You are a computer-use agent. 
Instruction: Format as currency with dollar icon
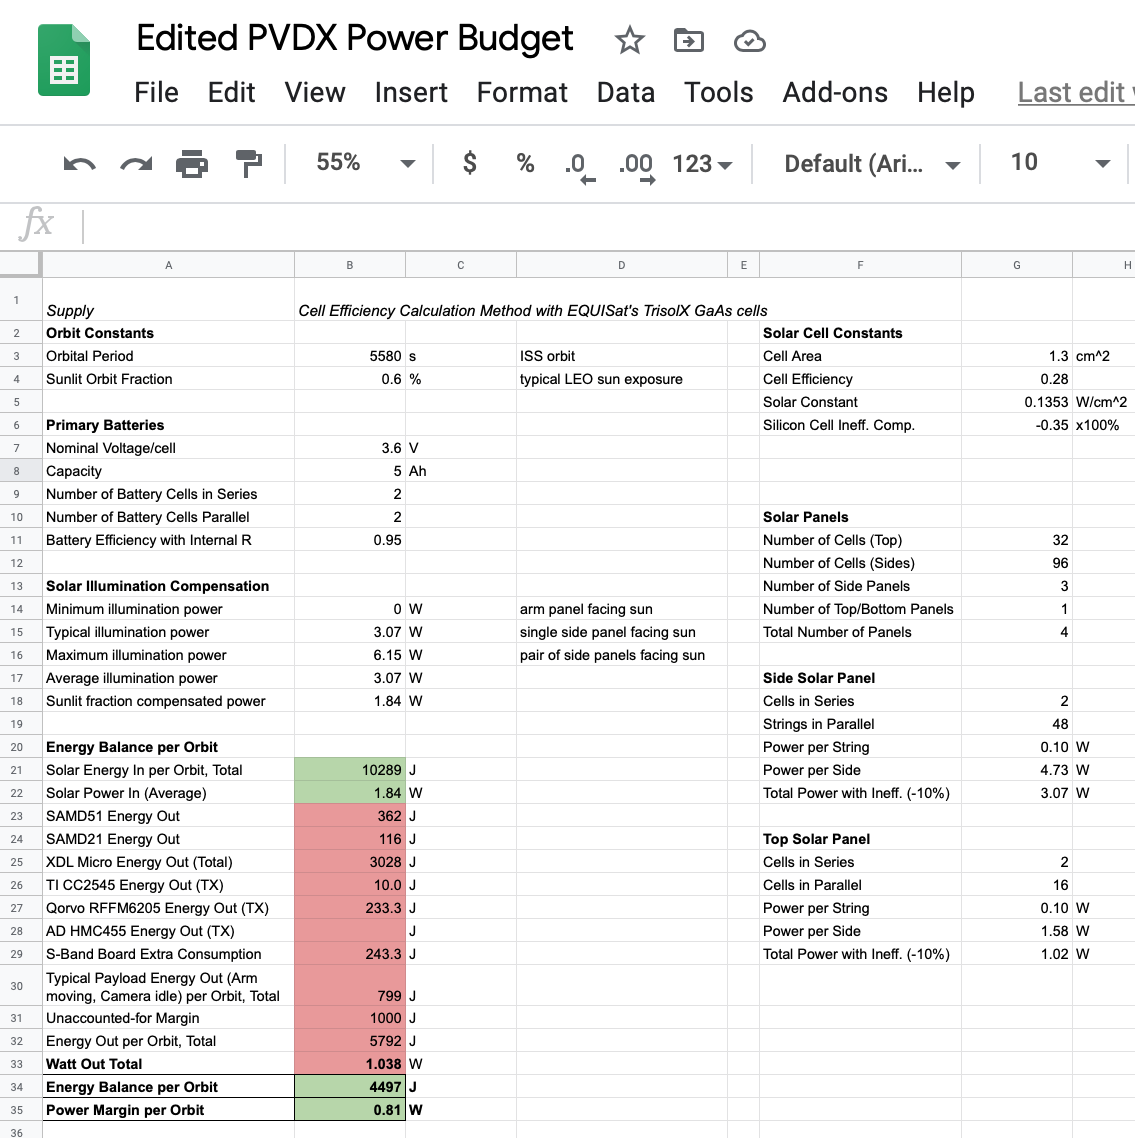(469, 164)
